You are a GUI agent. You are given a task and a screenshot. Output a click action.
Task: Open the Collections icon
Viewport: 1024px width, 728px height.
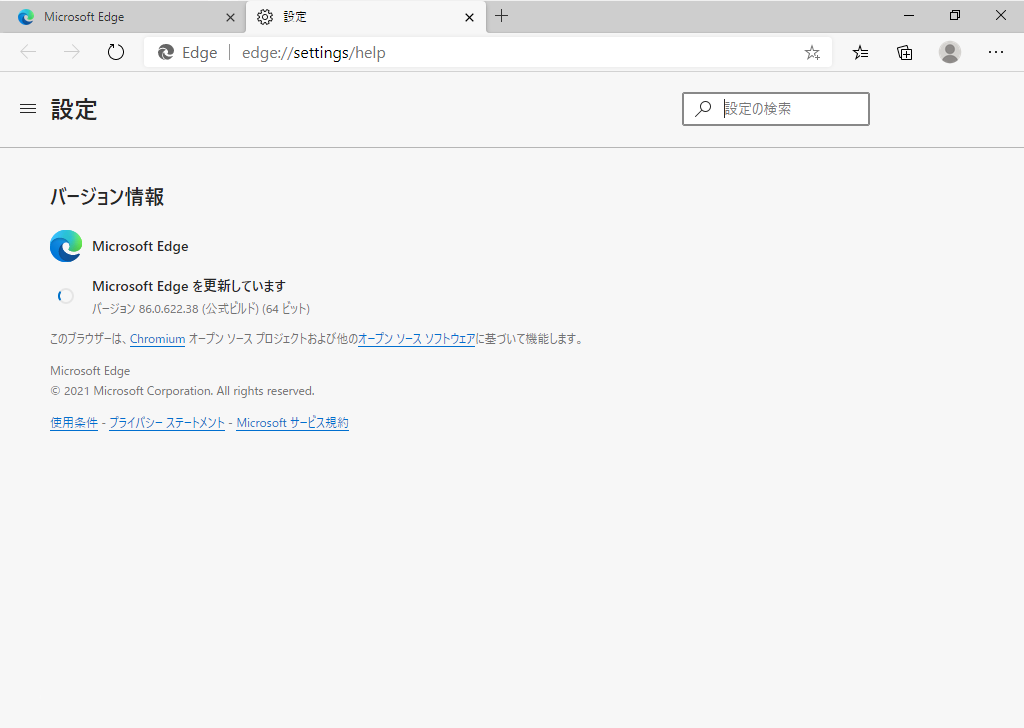[904, 52]
